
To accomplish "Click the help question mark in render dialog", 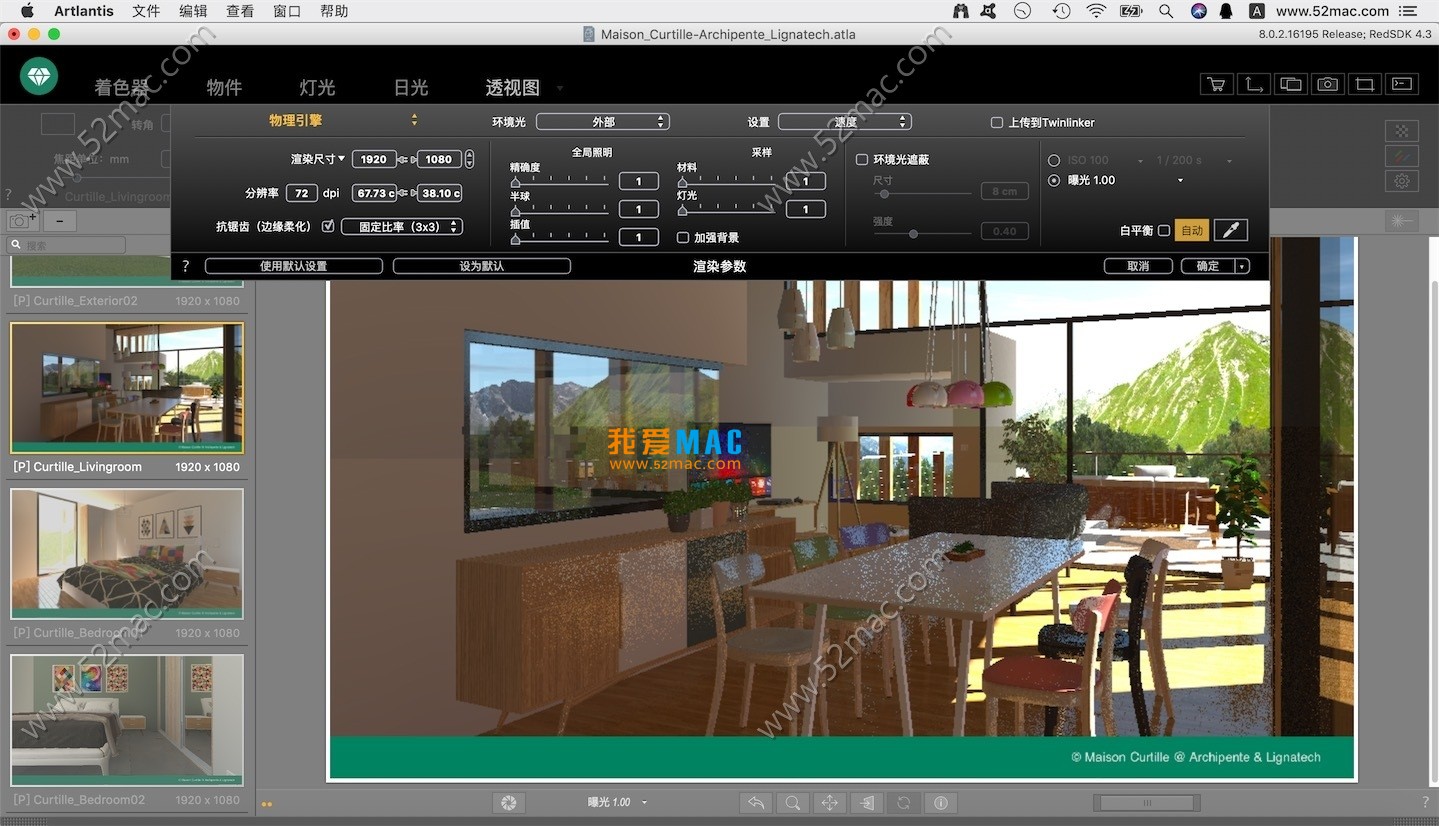I will tap(186, 266).
